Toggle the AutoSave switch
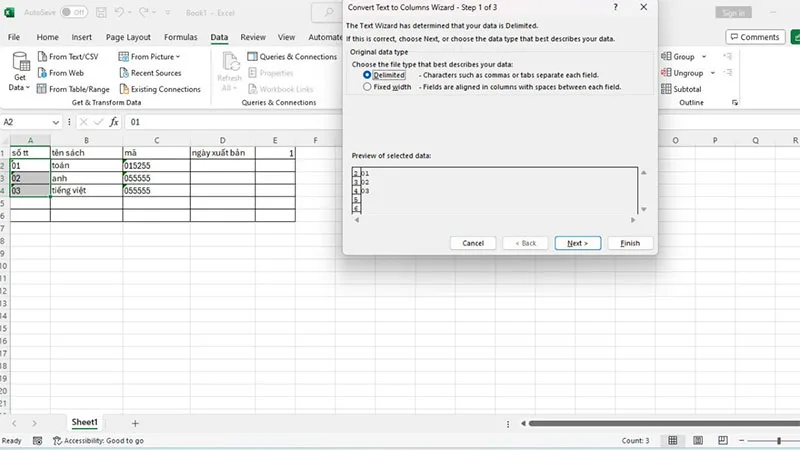The image size is (800, 450). pyautogui.click(x=73, y=12)
